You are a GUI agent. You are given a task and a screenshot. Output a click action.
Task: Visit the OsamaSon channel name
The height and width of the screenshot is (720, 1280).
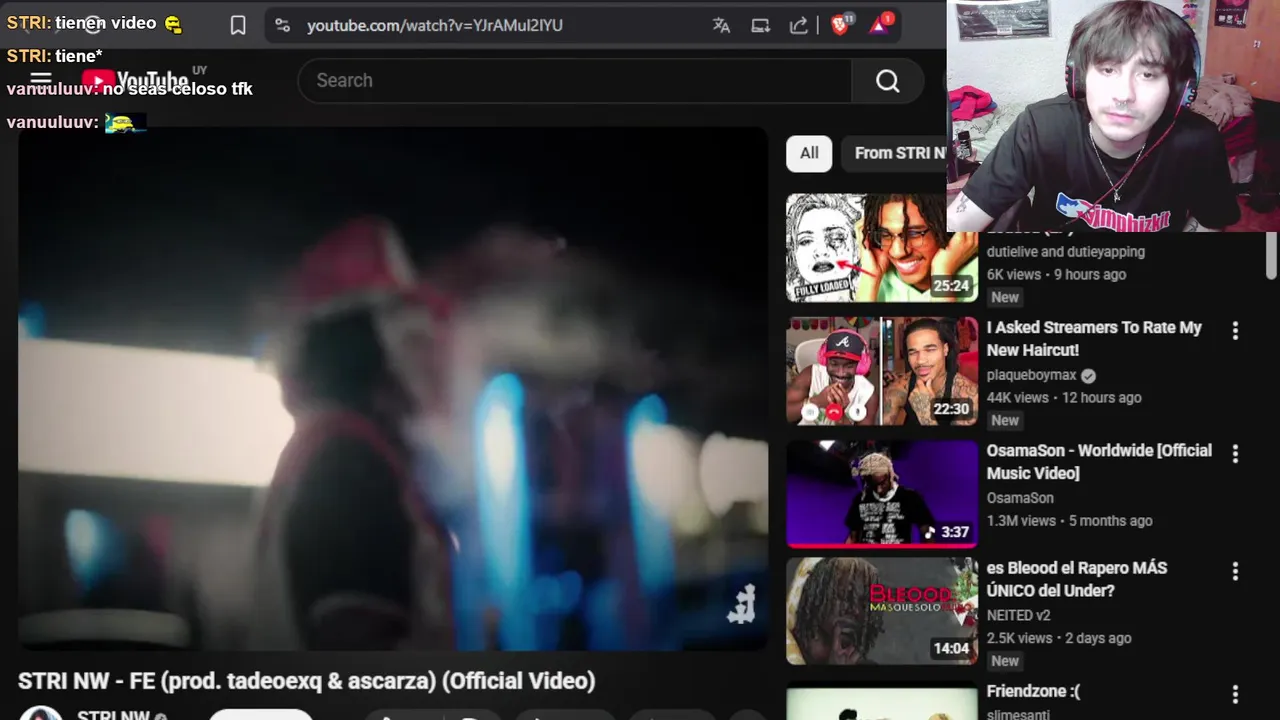point(1020,498)
